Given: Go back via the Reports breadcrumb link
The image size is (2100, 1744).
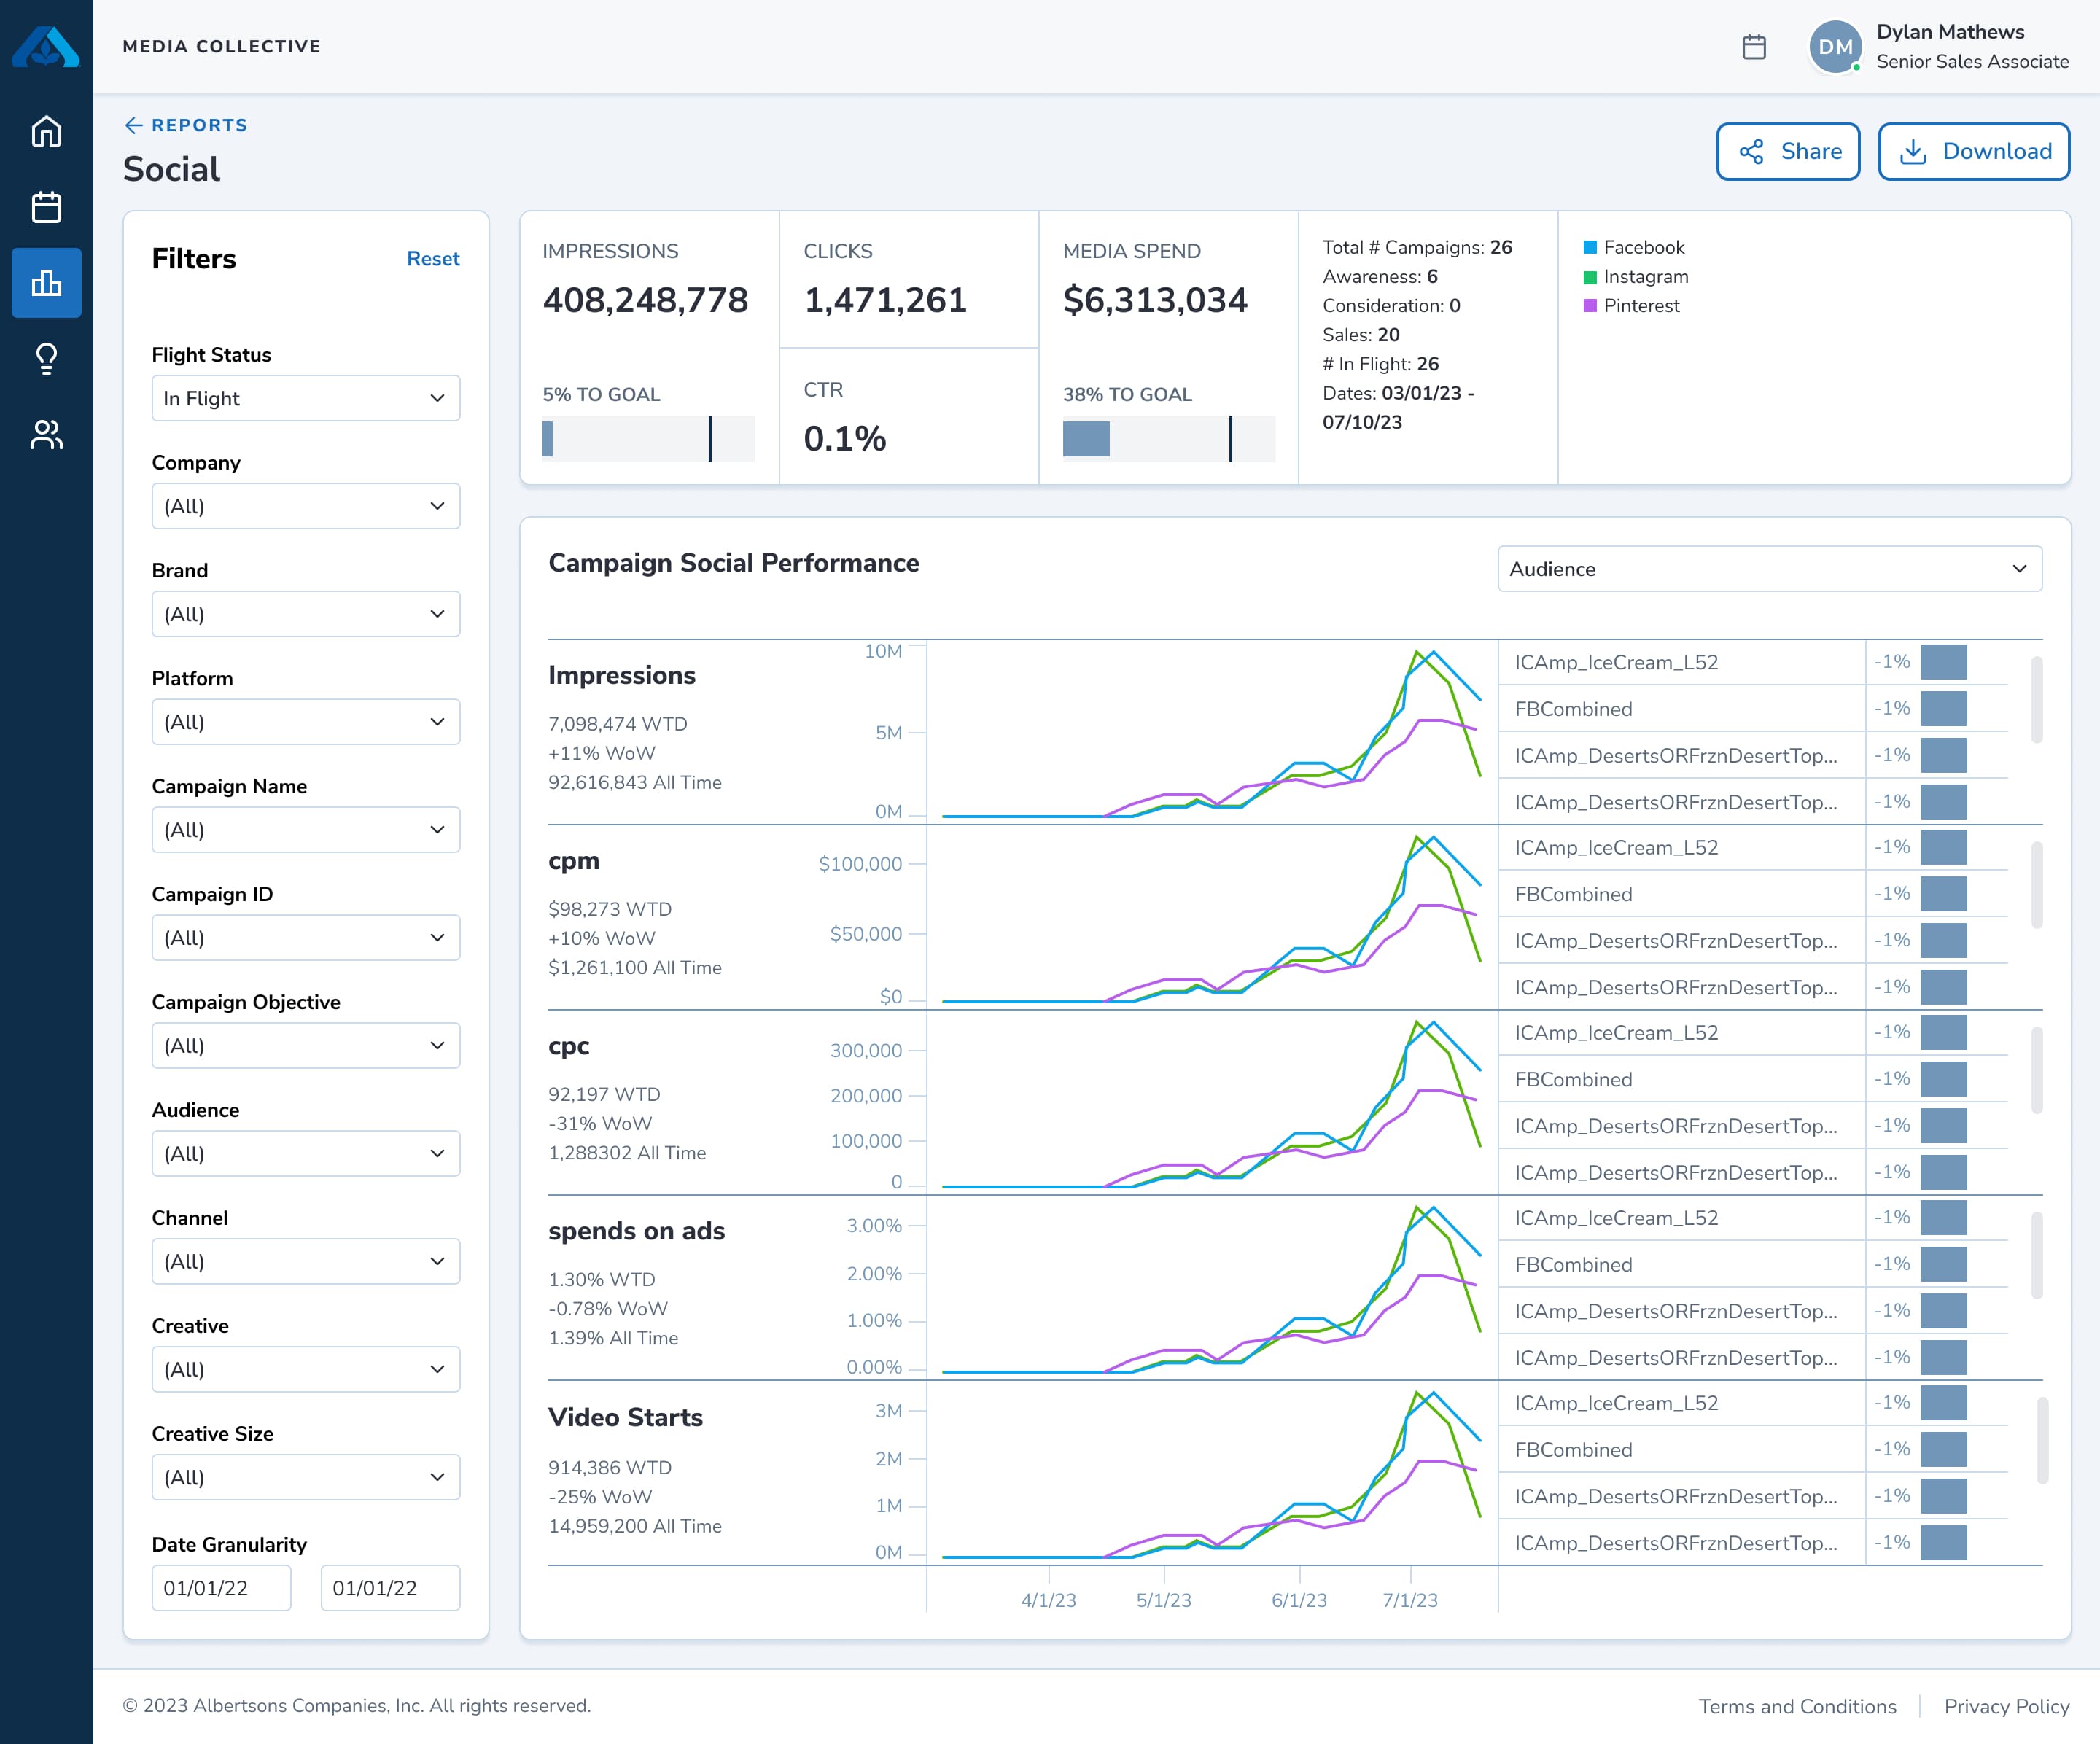Looking at the screenshot, I should pyautogui.click(x=188, y=125).
